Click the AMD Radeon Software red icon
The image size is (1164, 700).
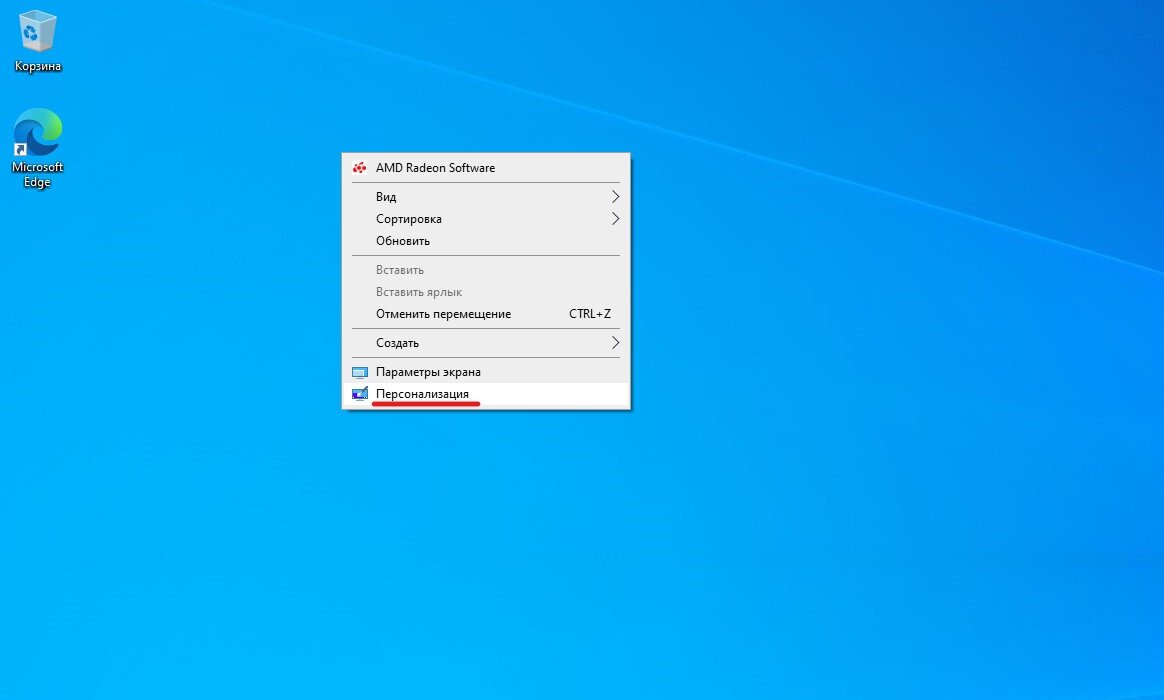pos(359,168)
